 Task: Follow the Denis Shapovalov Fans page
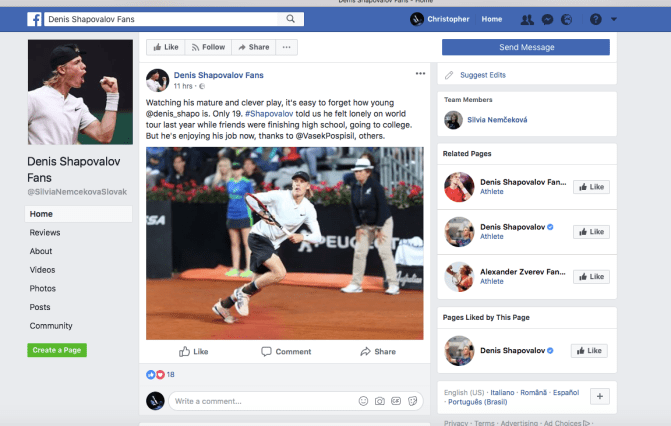pyautogui.click(x=208, y=47)
